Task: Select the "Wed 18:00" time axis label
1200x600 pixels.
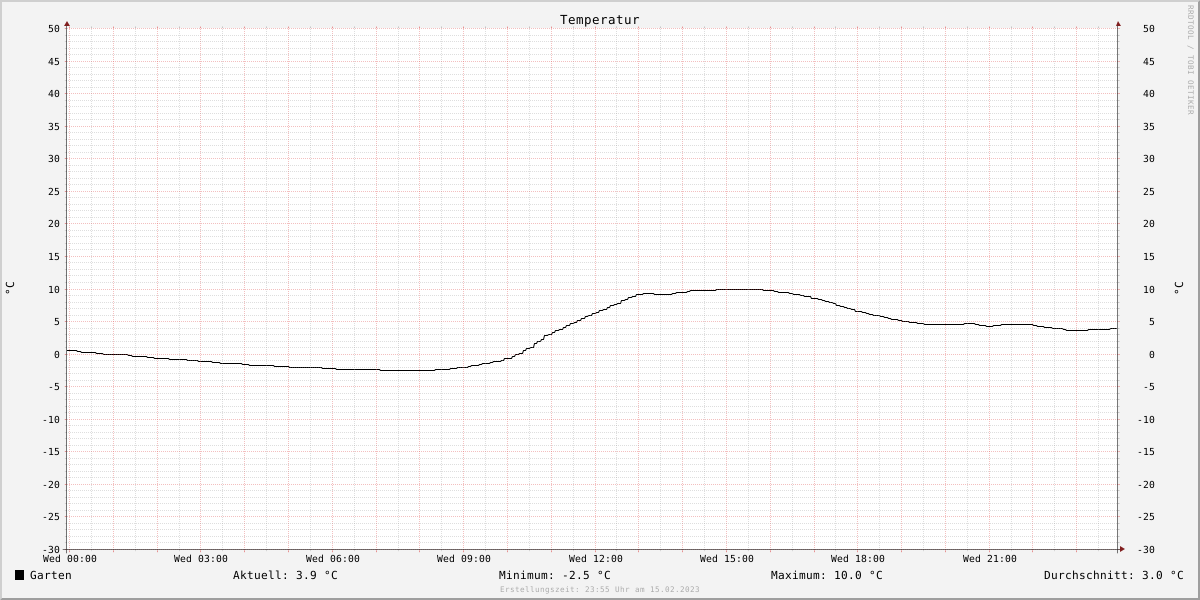Action: [x=858, y=559]
